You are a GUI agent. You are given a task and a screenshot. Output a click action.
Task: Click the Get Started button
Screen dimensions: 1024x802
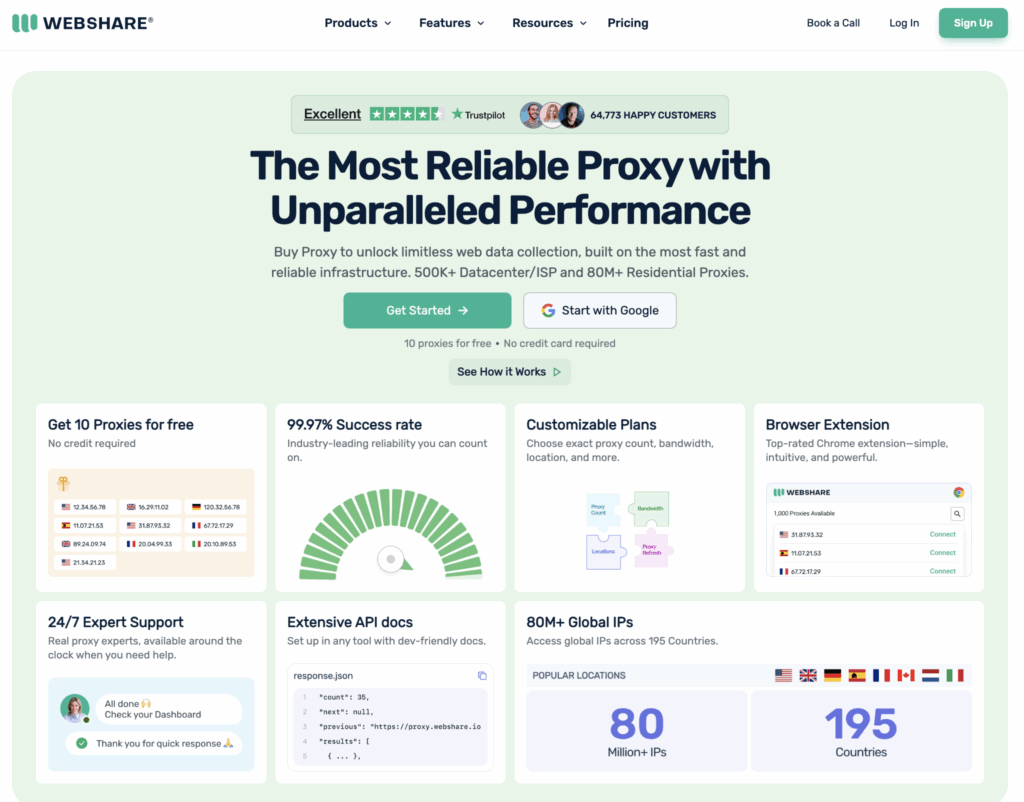[x=427, y=311]
